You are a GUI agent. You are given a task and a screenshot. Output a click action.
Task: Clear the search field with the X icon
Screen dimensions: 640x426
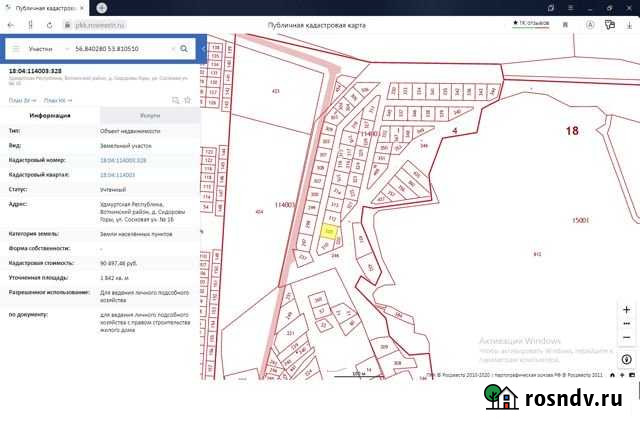[173, 49]
